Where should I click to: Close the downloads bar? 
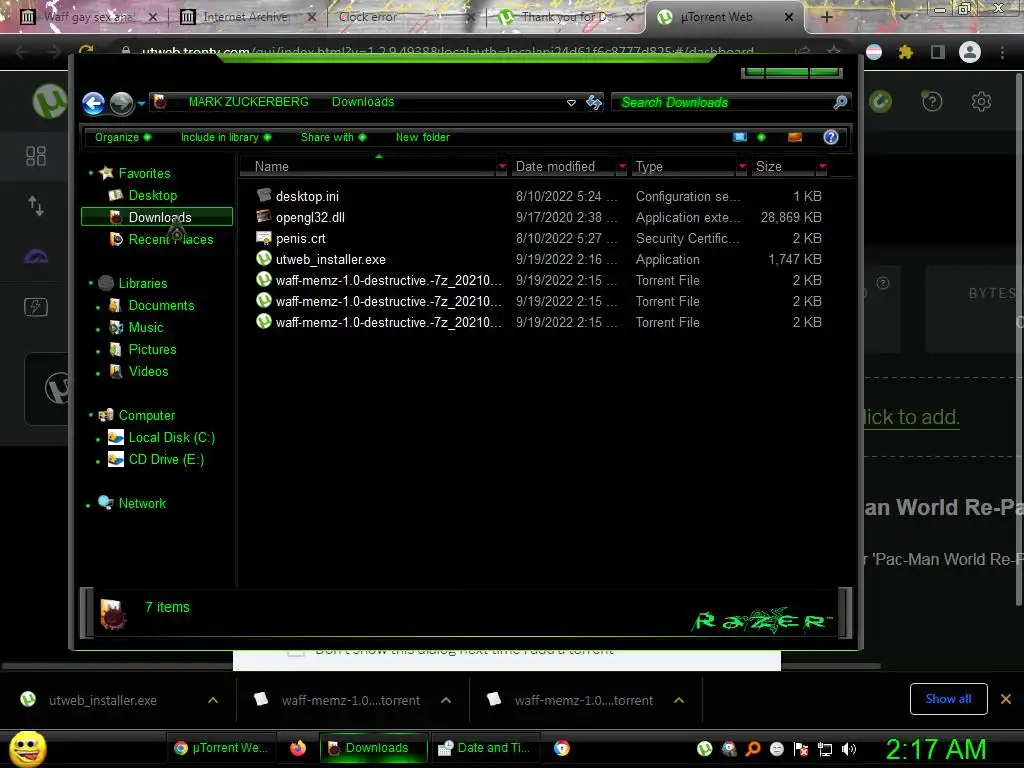pos(1006,699)
